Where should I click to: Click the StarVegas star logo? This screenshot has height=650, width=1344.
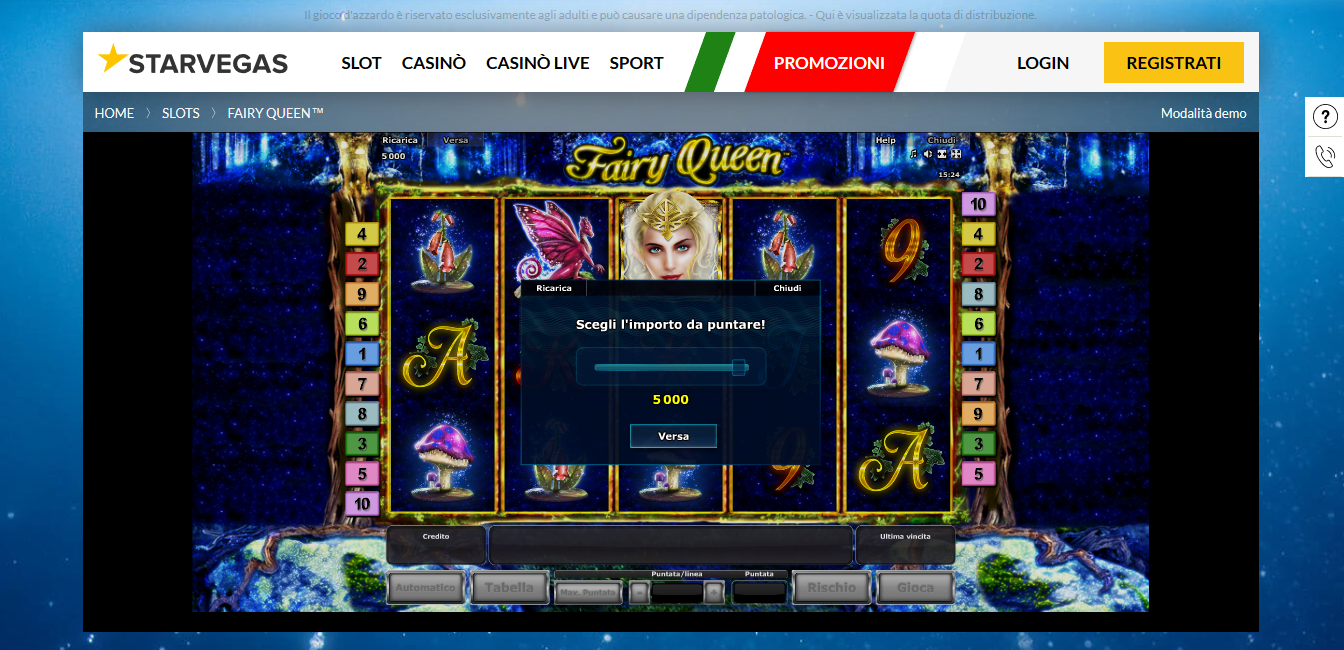click(x=113, y=59)
